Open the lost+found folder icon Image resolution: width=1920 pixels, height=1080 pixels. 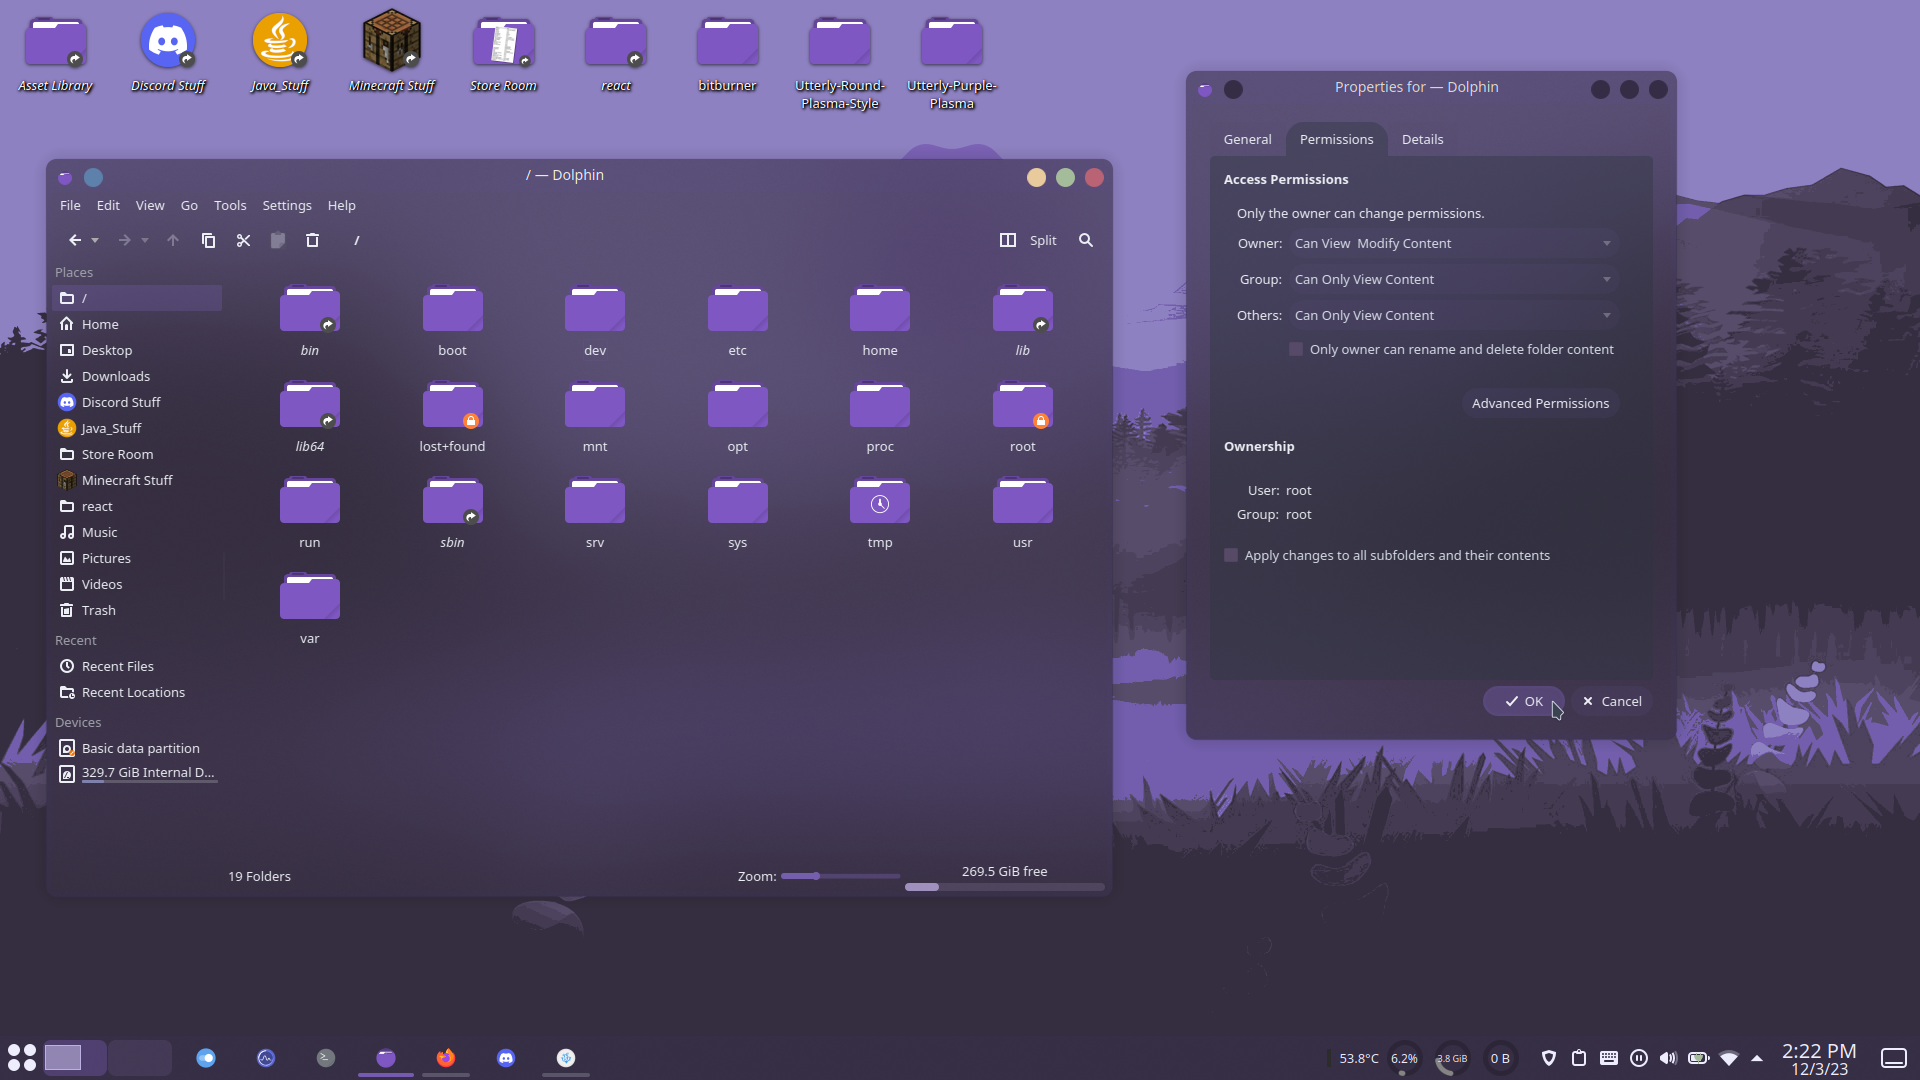coord(452,408)
